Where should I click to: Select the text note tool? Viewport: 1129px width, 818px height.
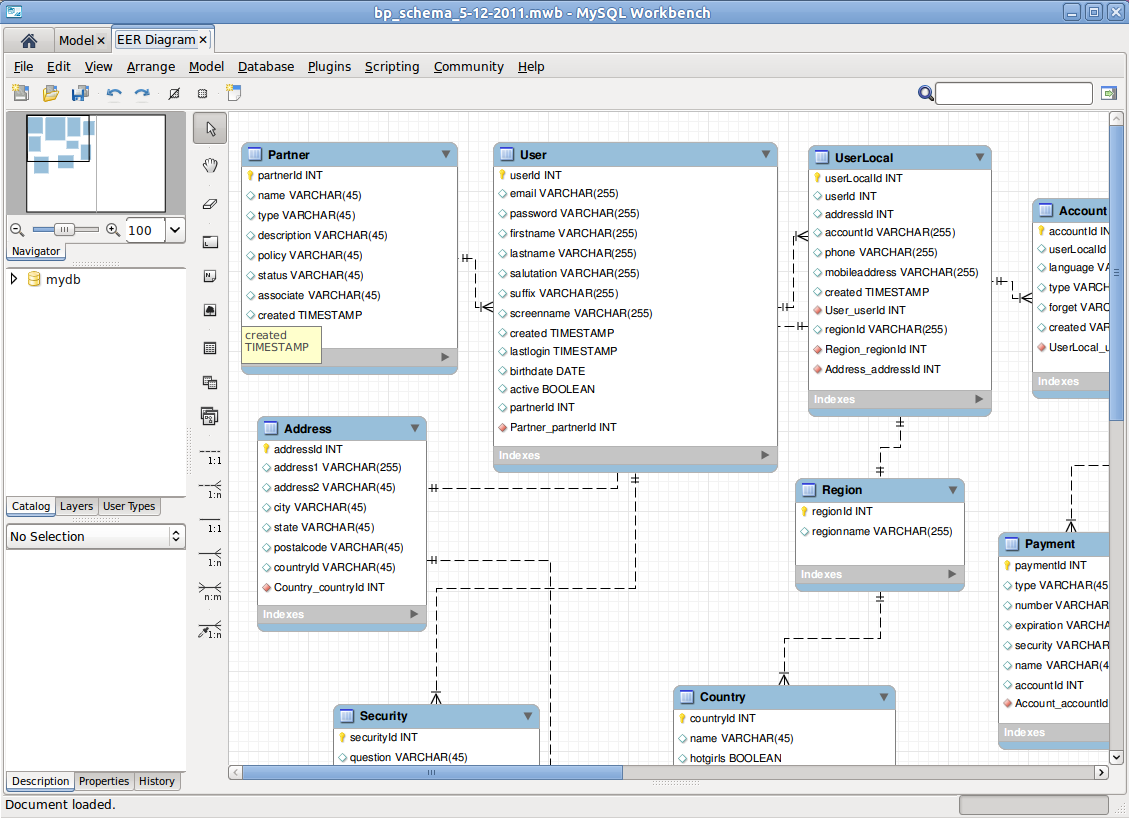point(210,277)
